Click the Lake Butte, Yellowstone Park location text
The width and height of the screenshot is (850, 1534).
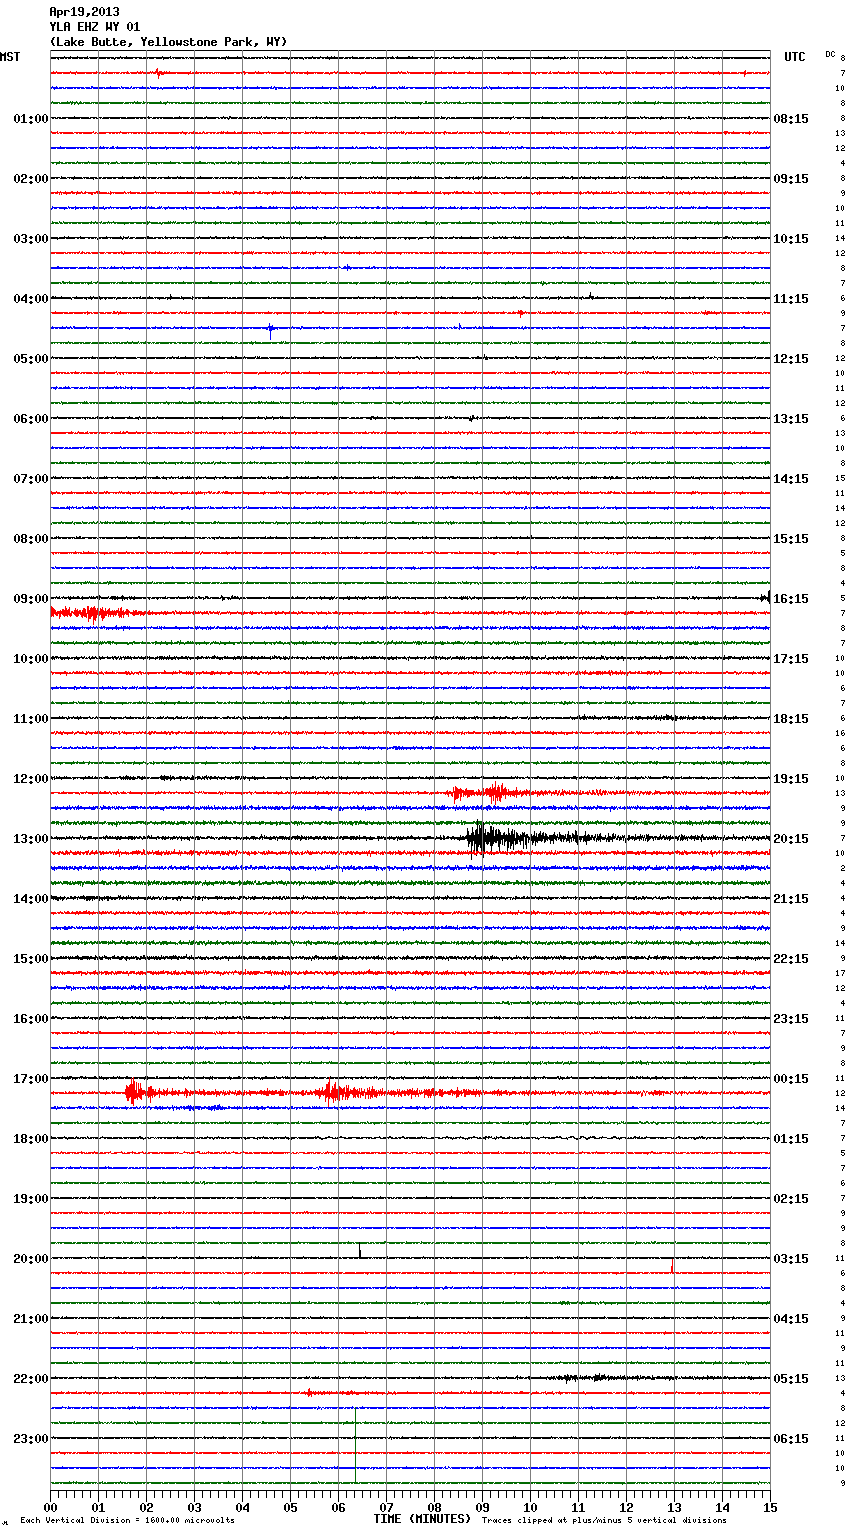pos(168,42)
